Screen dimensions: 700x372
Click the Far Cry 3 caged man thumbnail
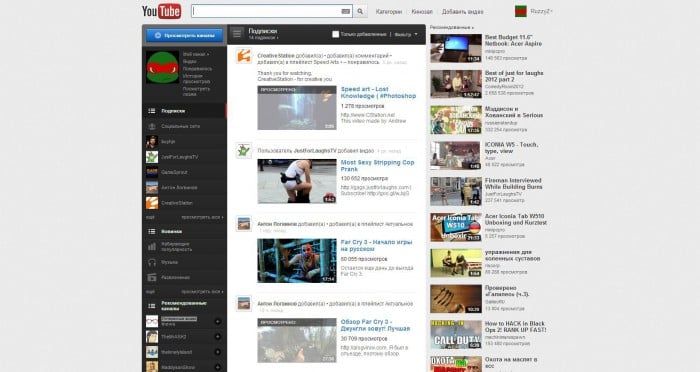coord(297,260)
